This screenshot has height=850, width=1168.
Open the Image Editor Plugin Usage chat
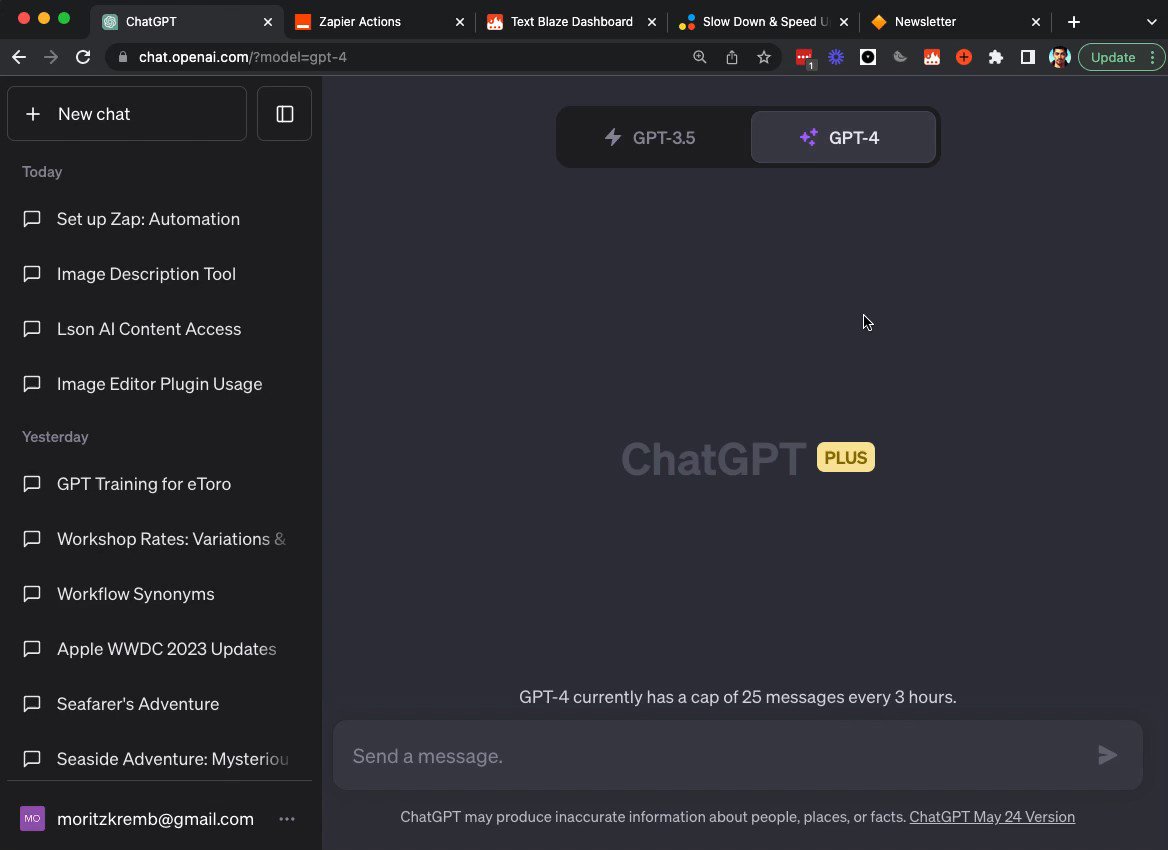(x=159, y=384)
